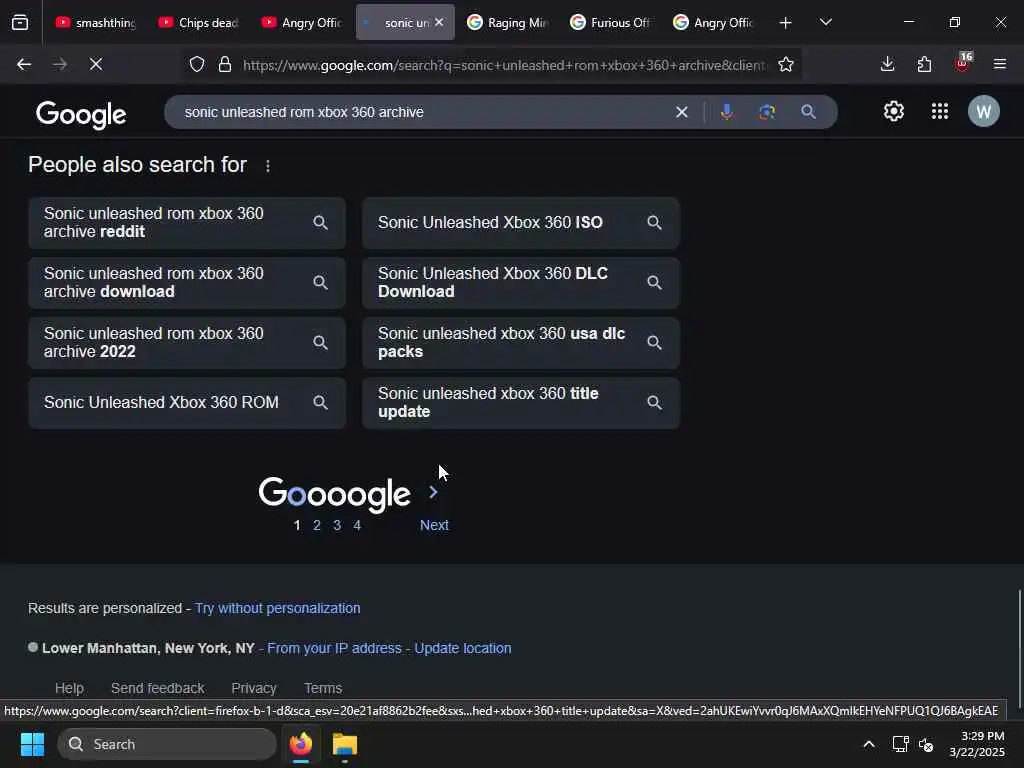
Task: Close the sonic unleashed tab
Action: click(x=439, y=22)
